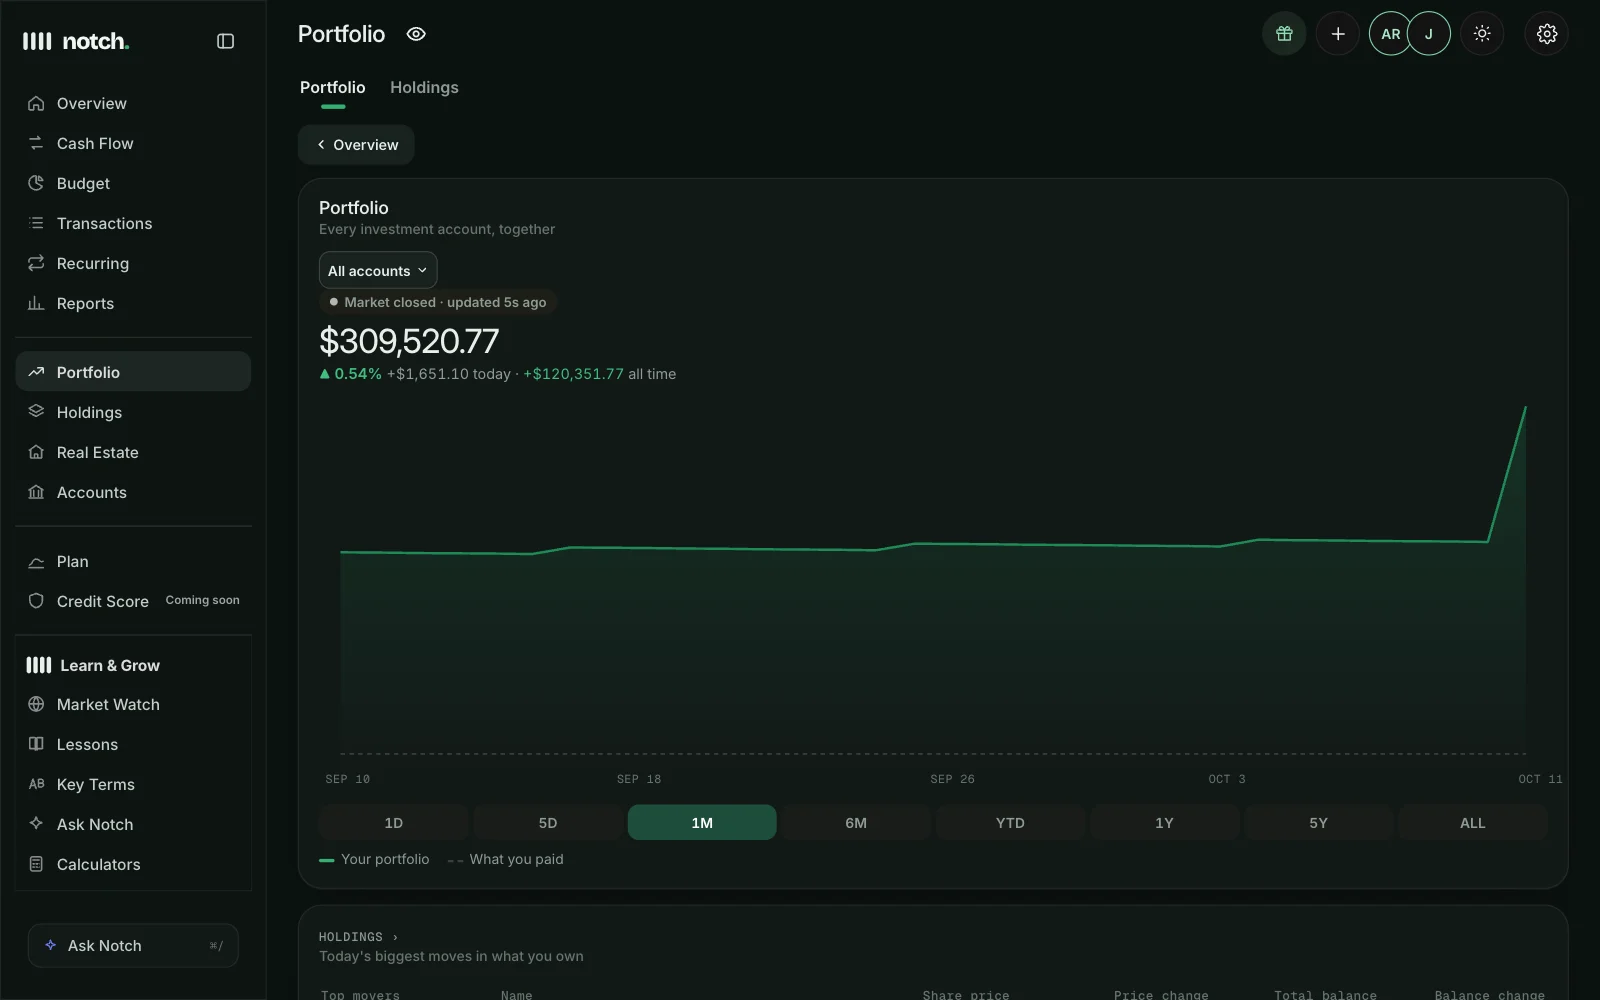Open Real Estate in sidebar

click(x=133, y=452)
